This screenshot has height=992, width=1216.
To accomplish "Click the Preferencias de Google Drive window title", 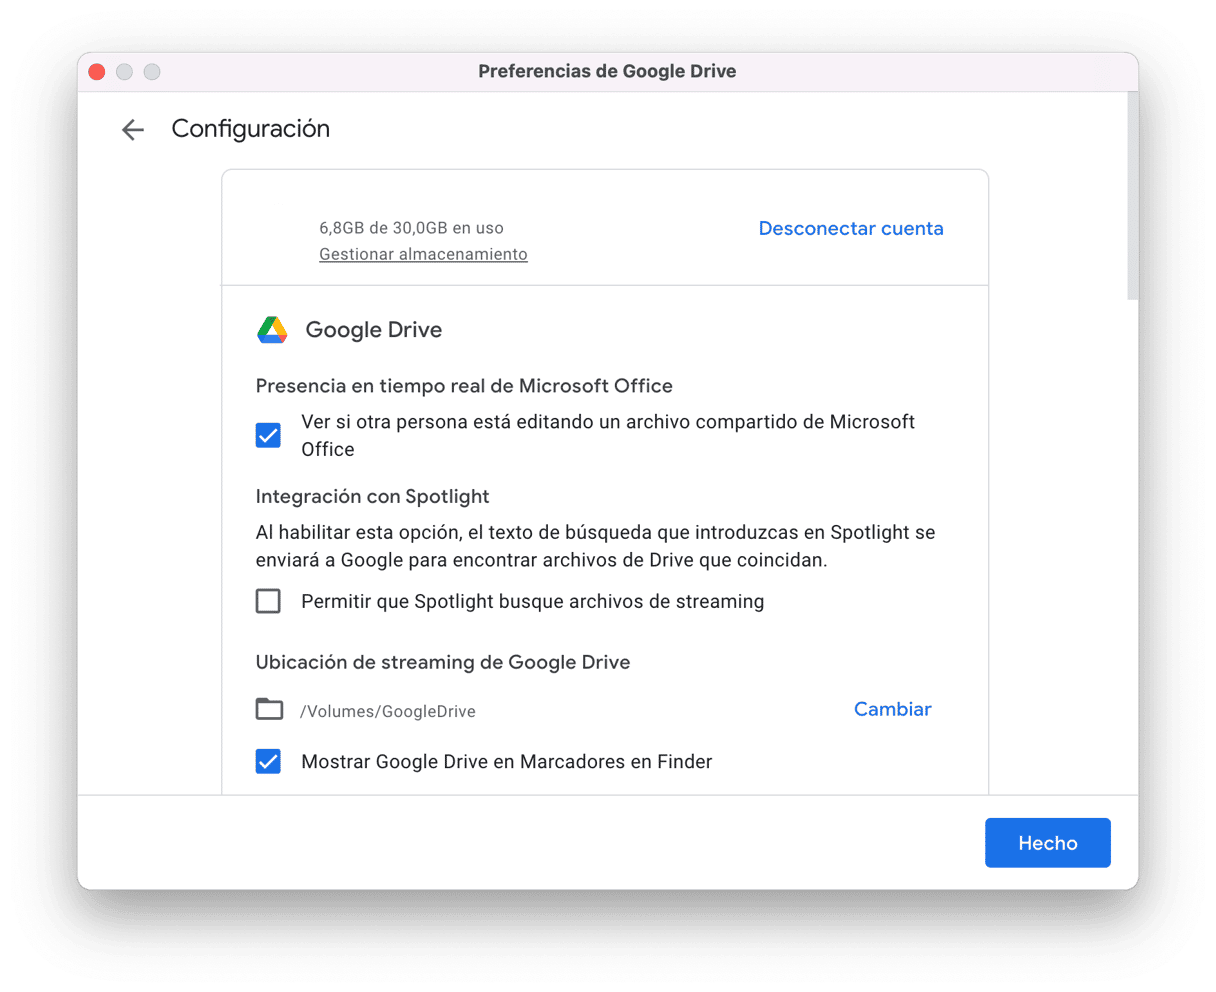I will pos(607,71).
